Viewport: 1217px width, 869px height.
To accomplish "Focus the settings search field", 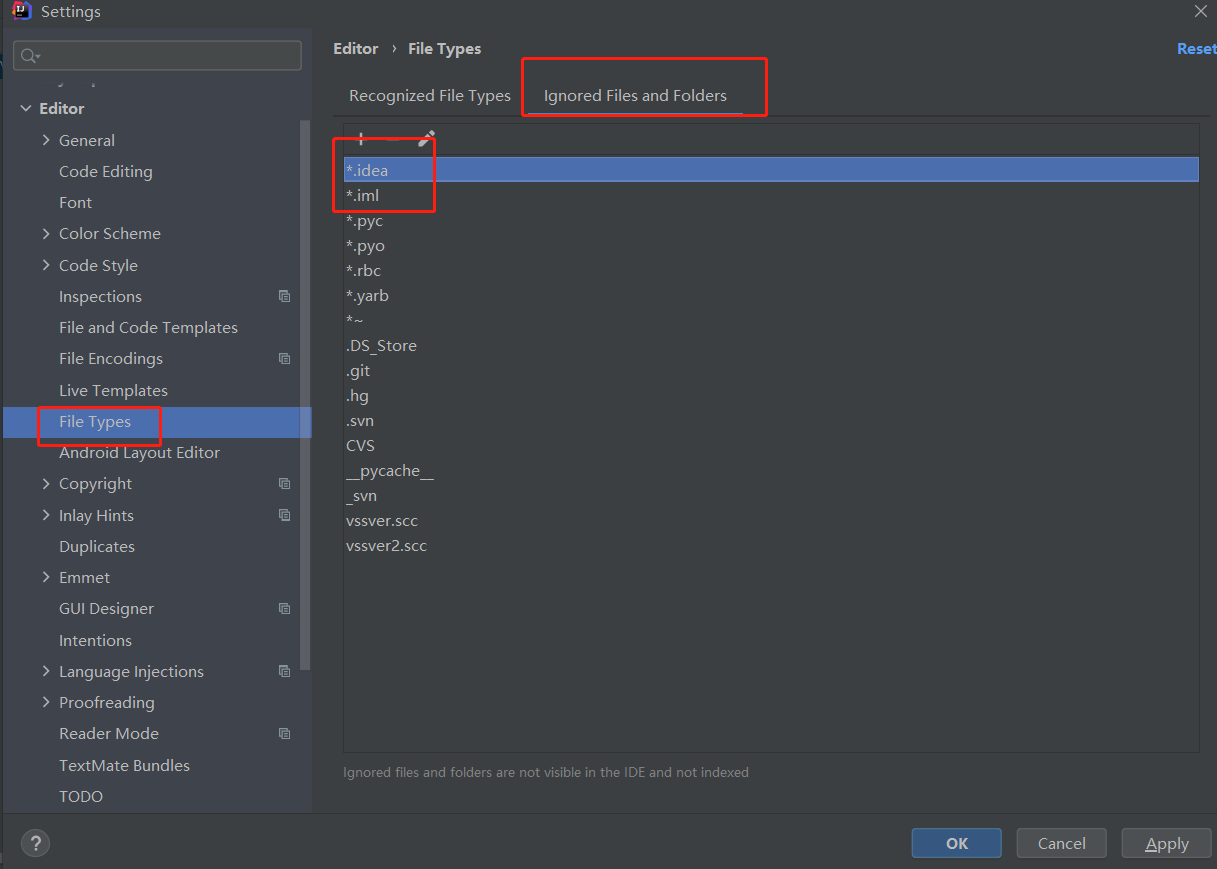I will [158, 56].
